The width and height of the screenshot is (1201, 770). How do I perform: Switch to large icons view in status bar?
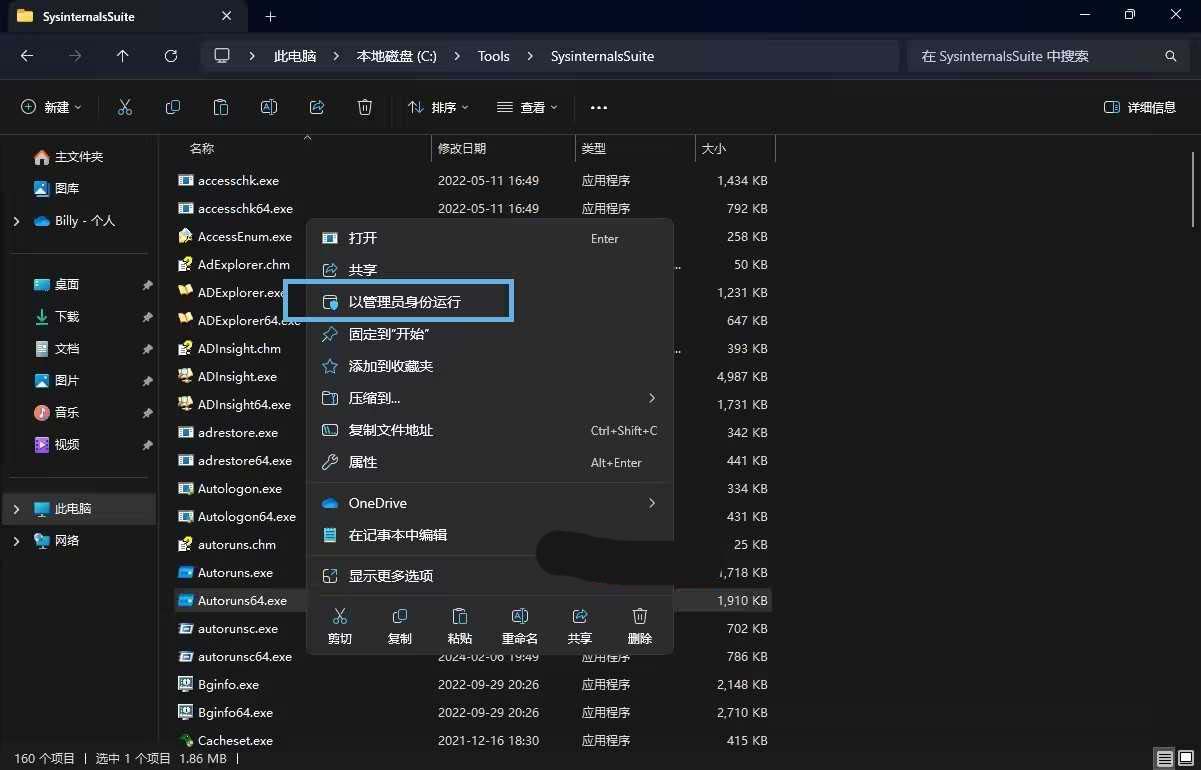pyautogui.click(x=1186, y=758)
